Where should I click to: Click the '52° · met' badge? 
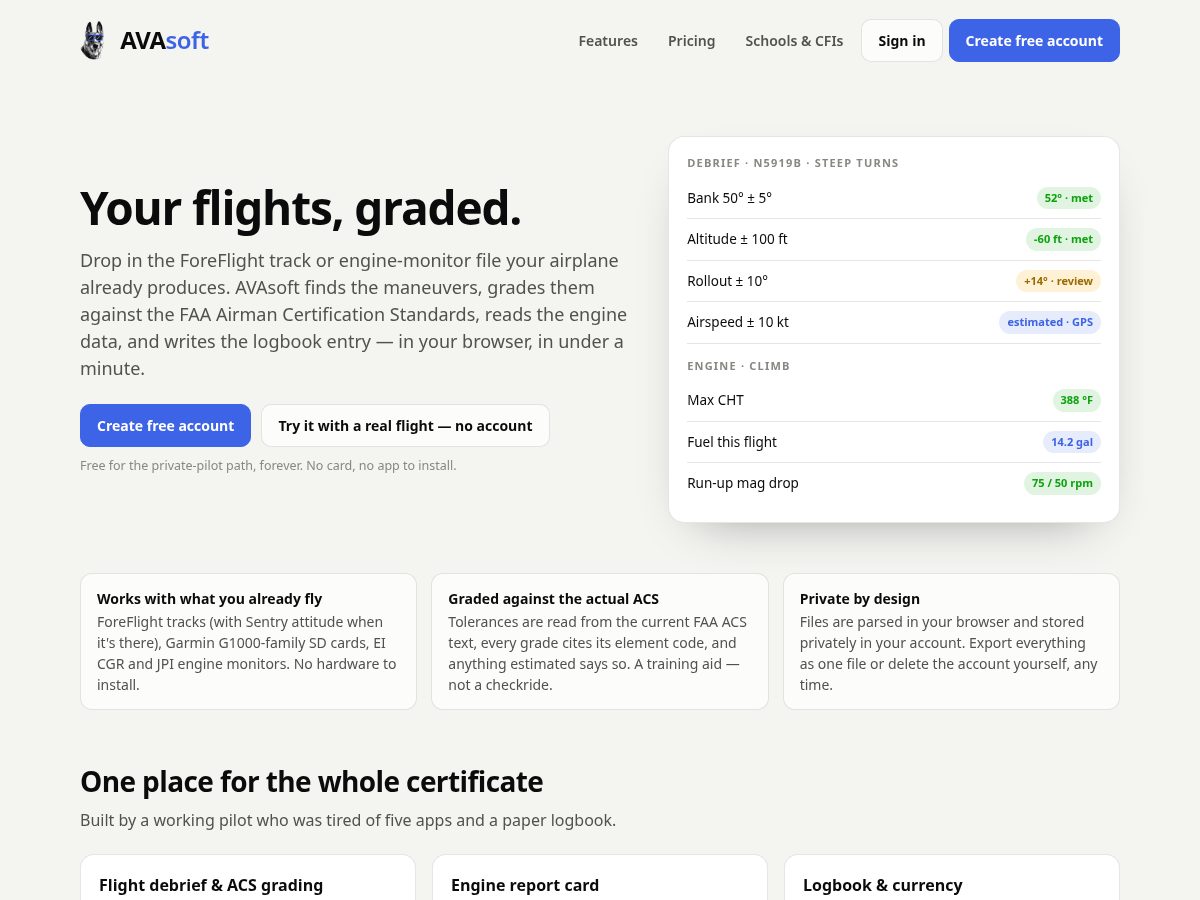coord(1069,198)
